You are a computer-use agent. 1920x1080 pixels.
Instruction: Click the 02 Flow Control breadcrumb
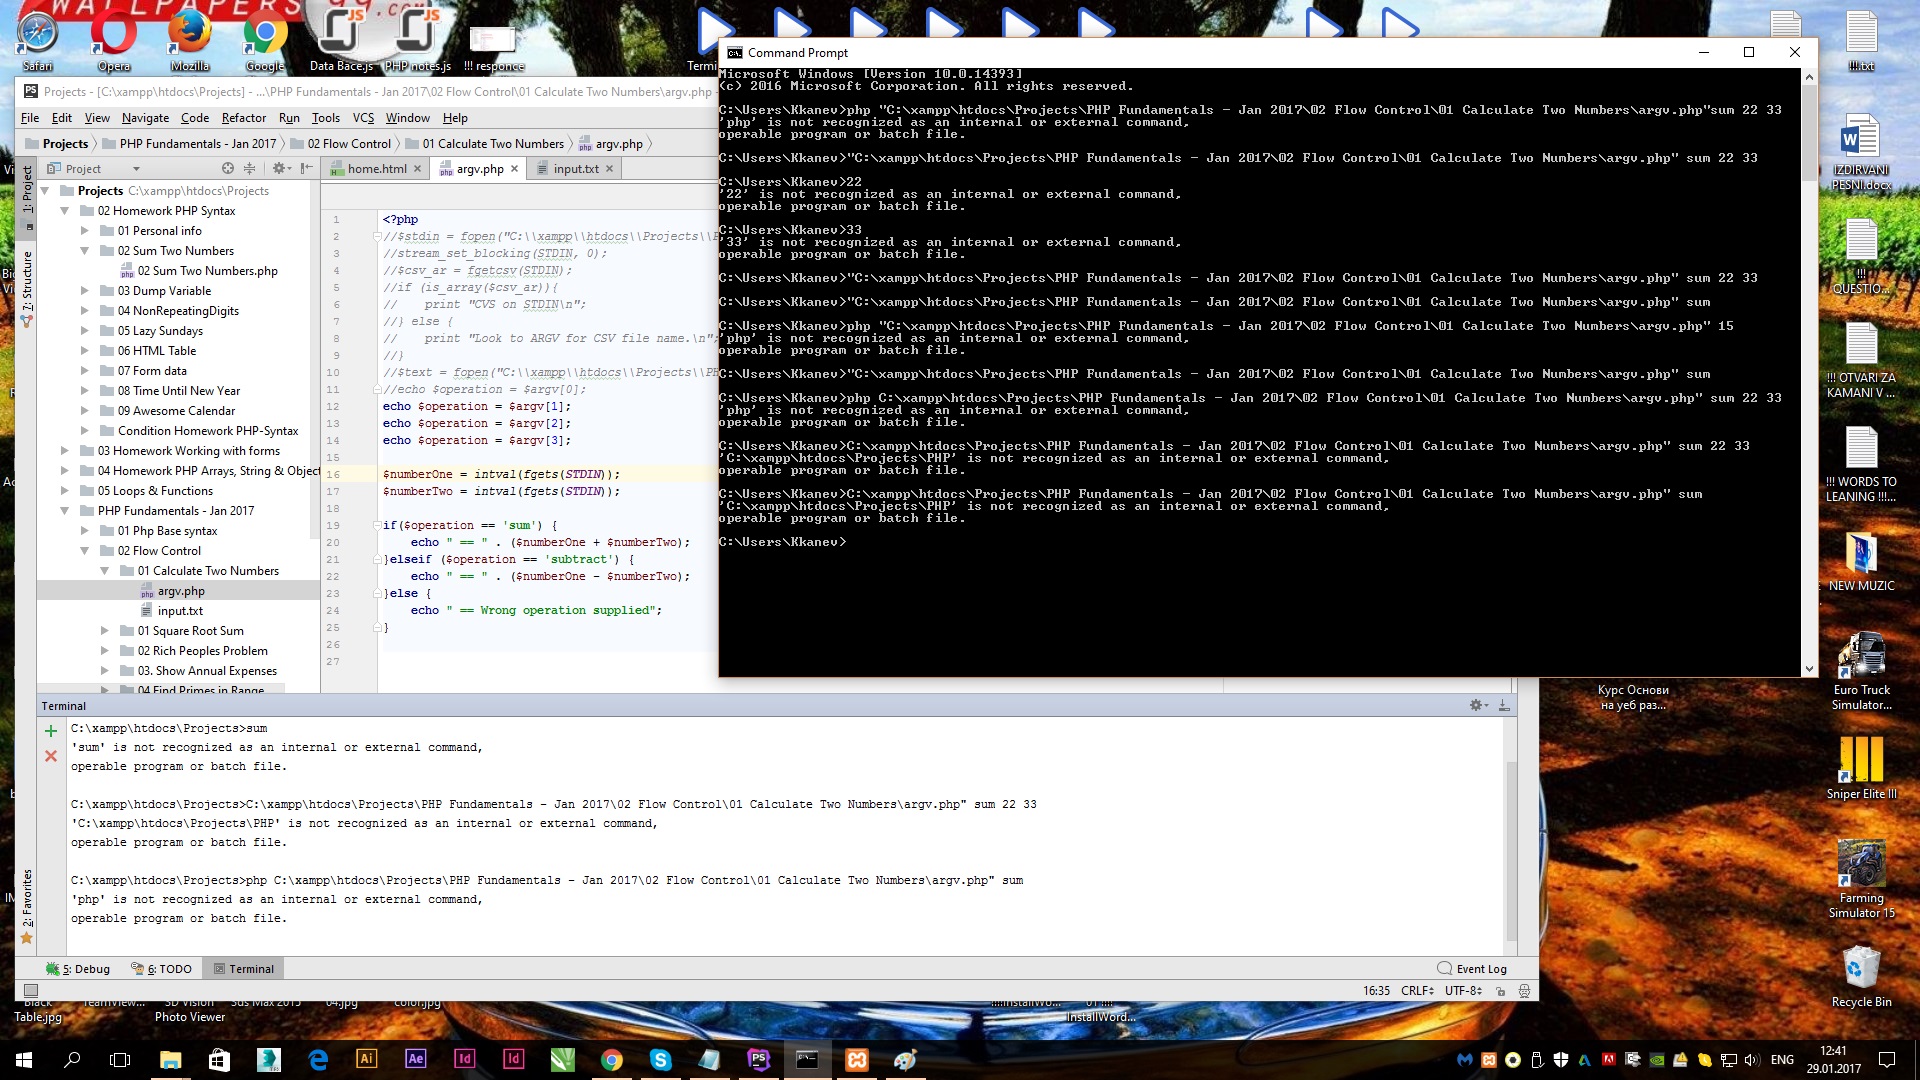[349, 144]
